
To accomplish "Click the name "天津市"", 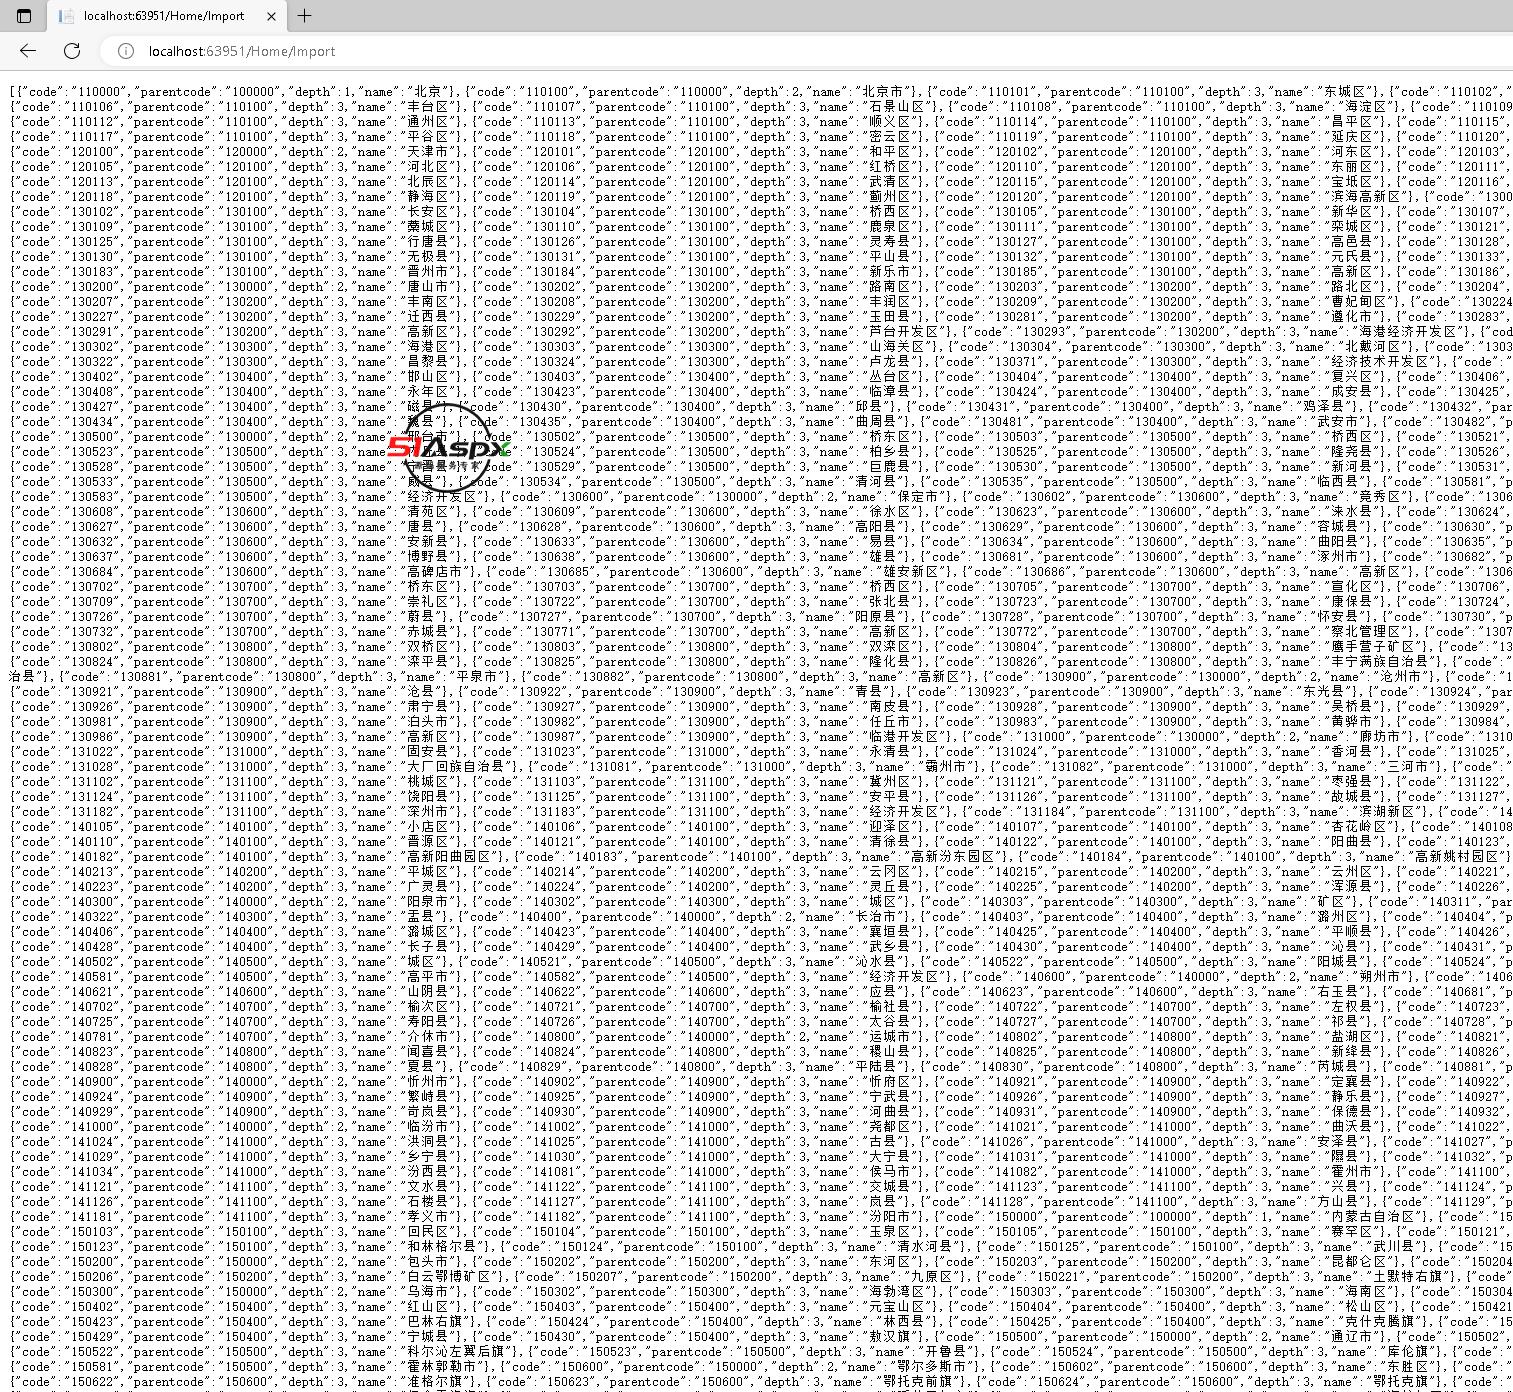I will [430, 152].
